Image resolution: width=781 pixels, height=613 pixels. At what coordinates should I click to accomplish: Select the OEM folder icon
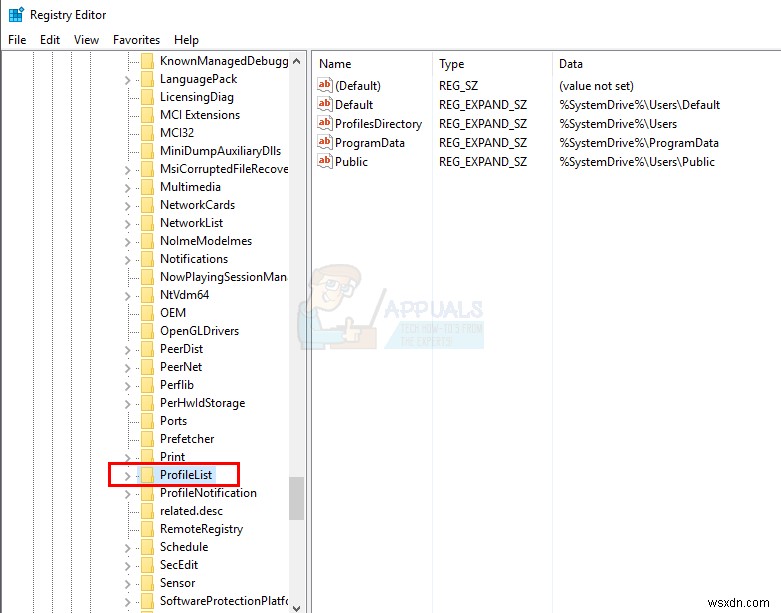pos(147,313)
